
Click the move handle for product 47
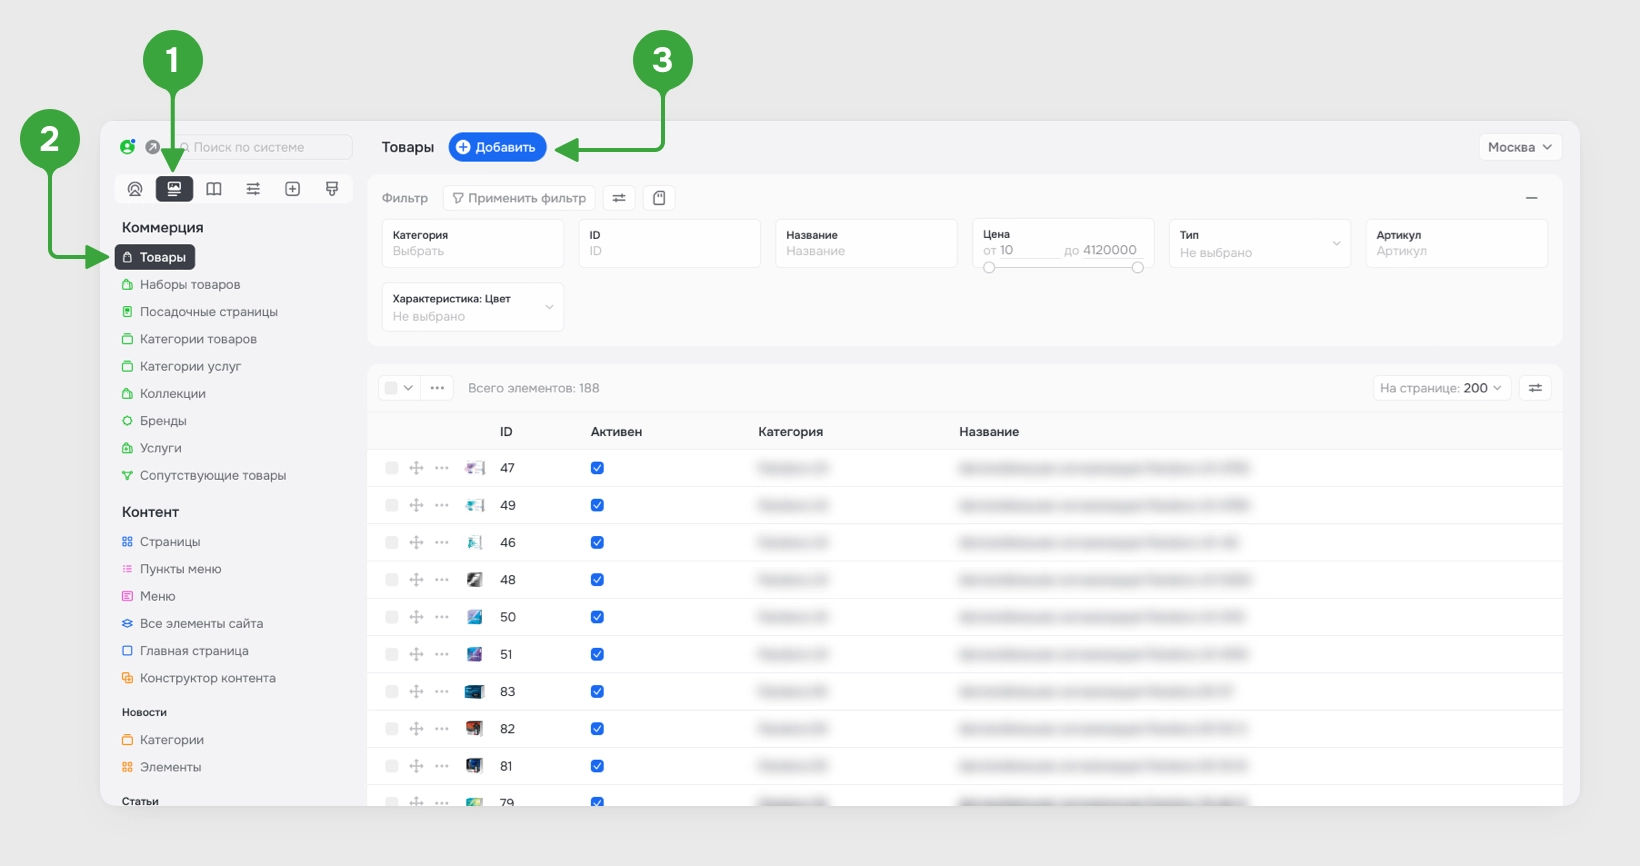(417, 468)
